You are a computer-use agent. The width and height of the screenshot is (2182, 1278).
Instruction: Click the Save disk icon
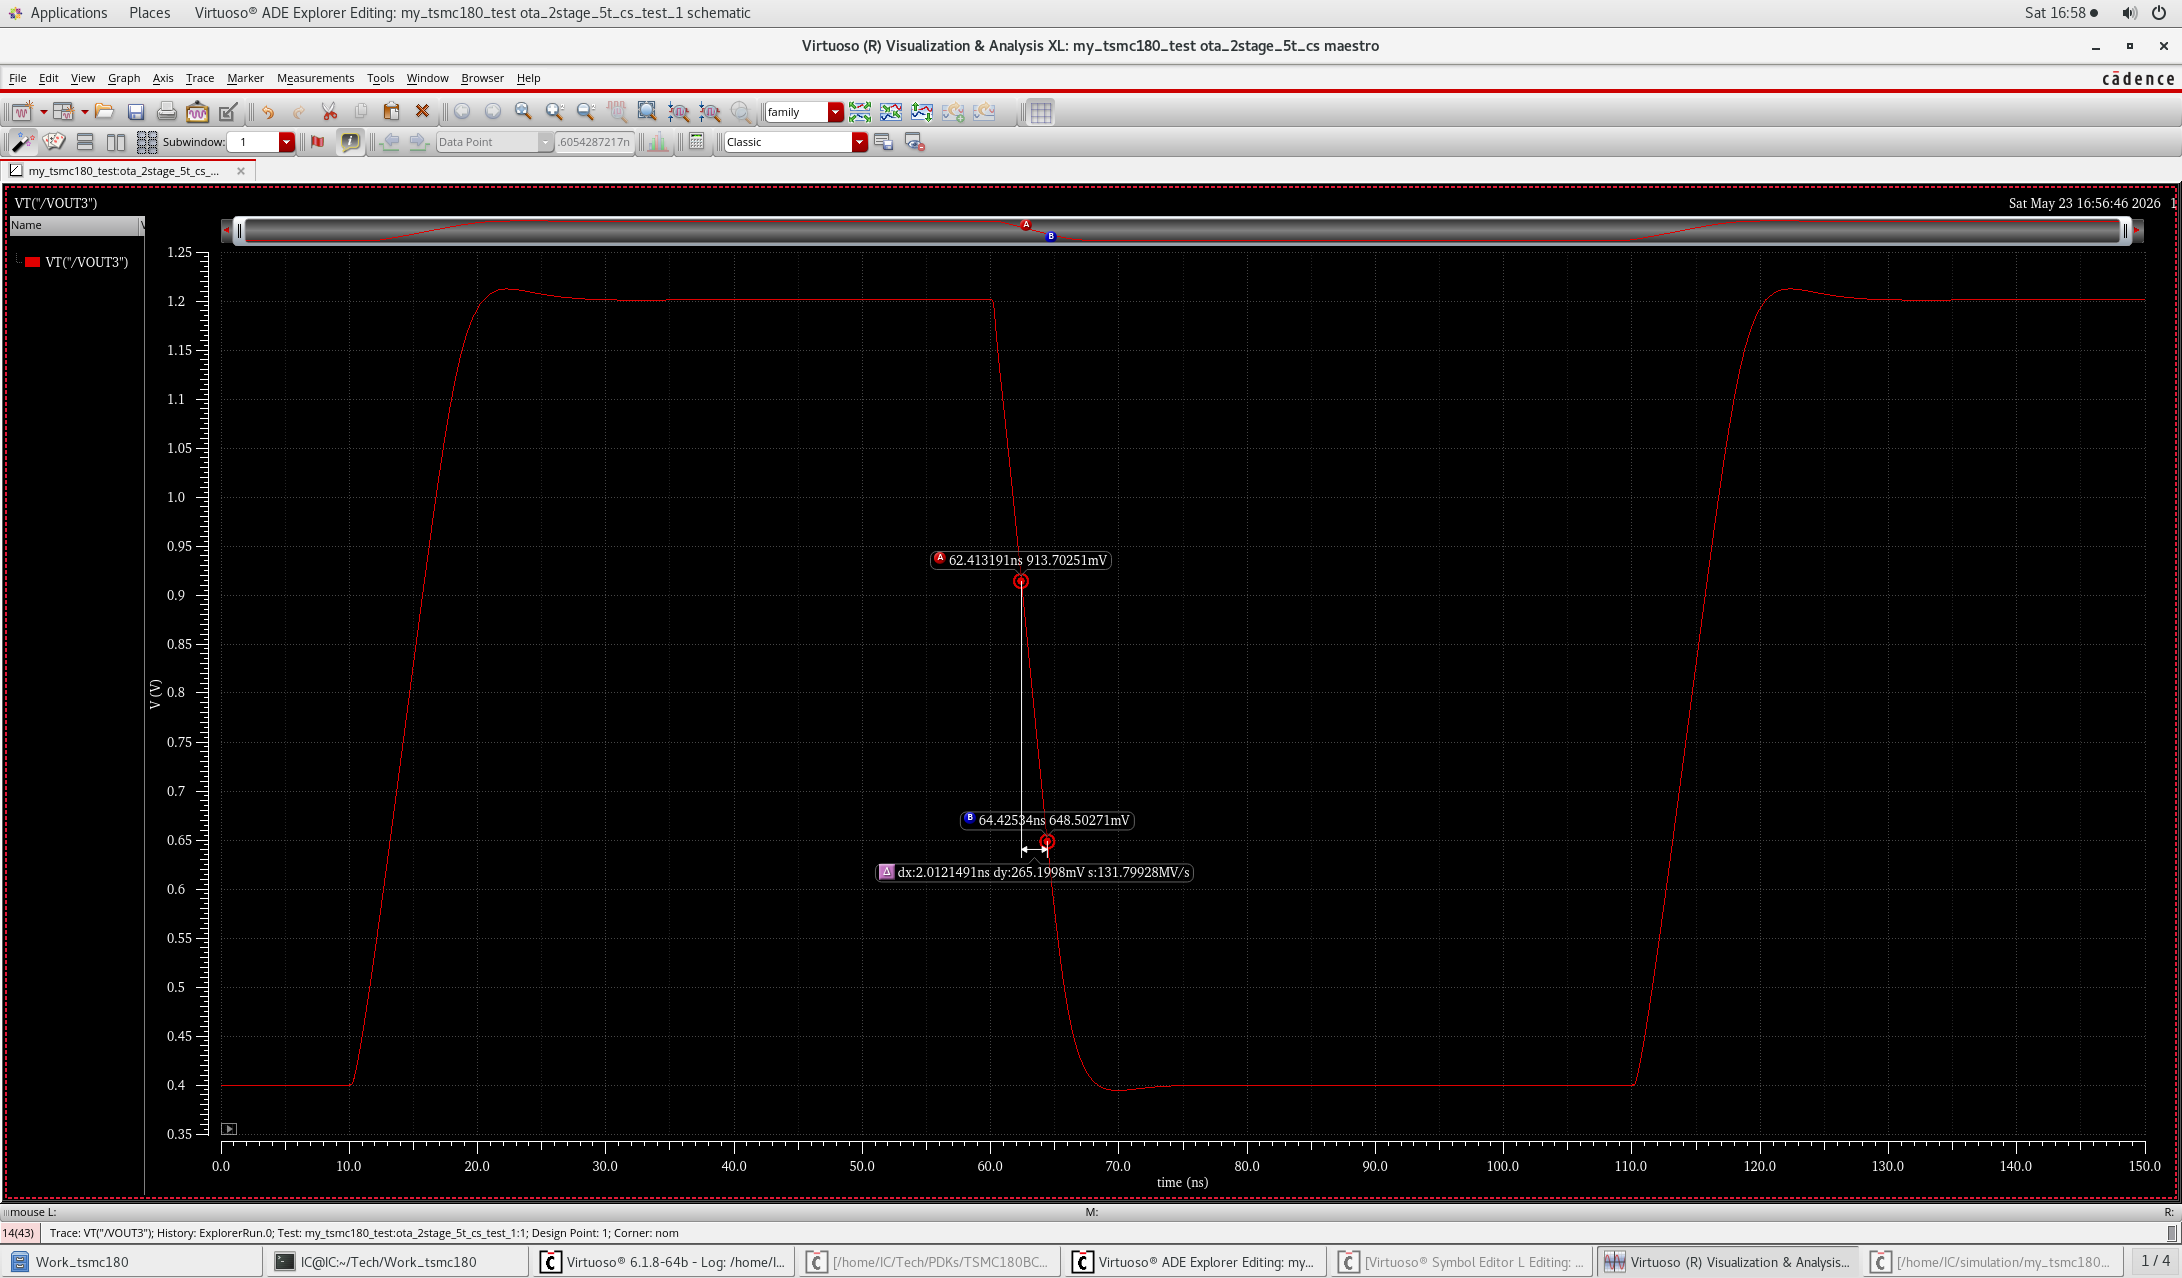(136, 112)
